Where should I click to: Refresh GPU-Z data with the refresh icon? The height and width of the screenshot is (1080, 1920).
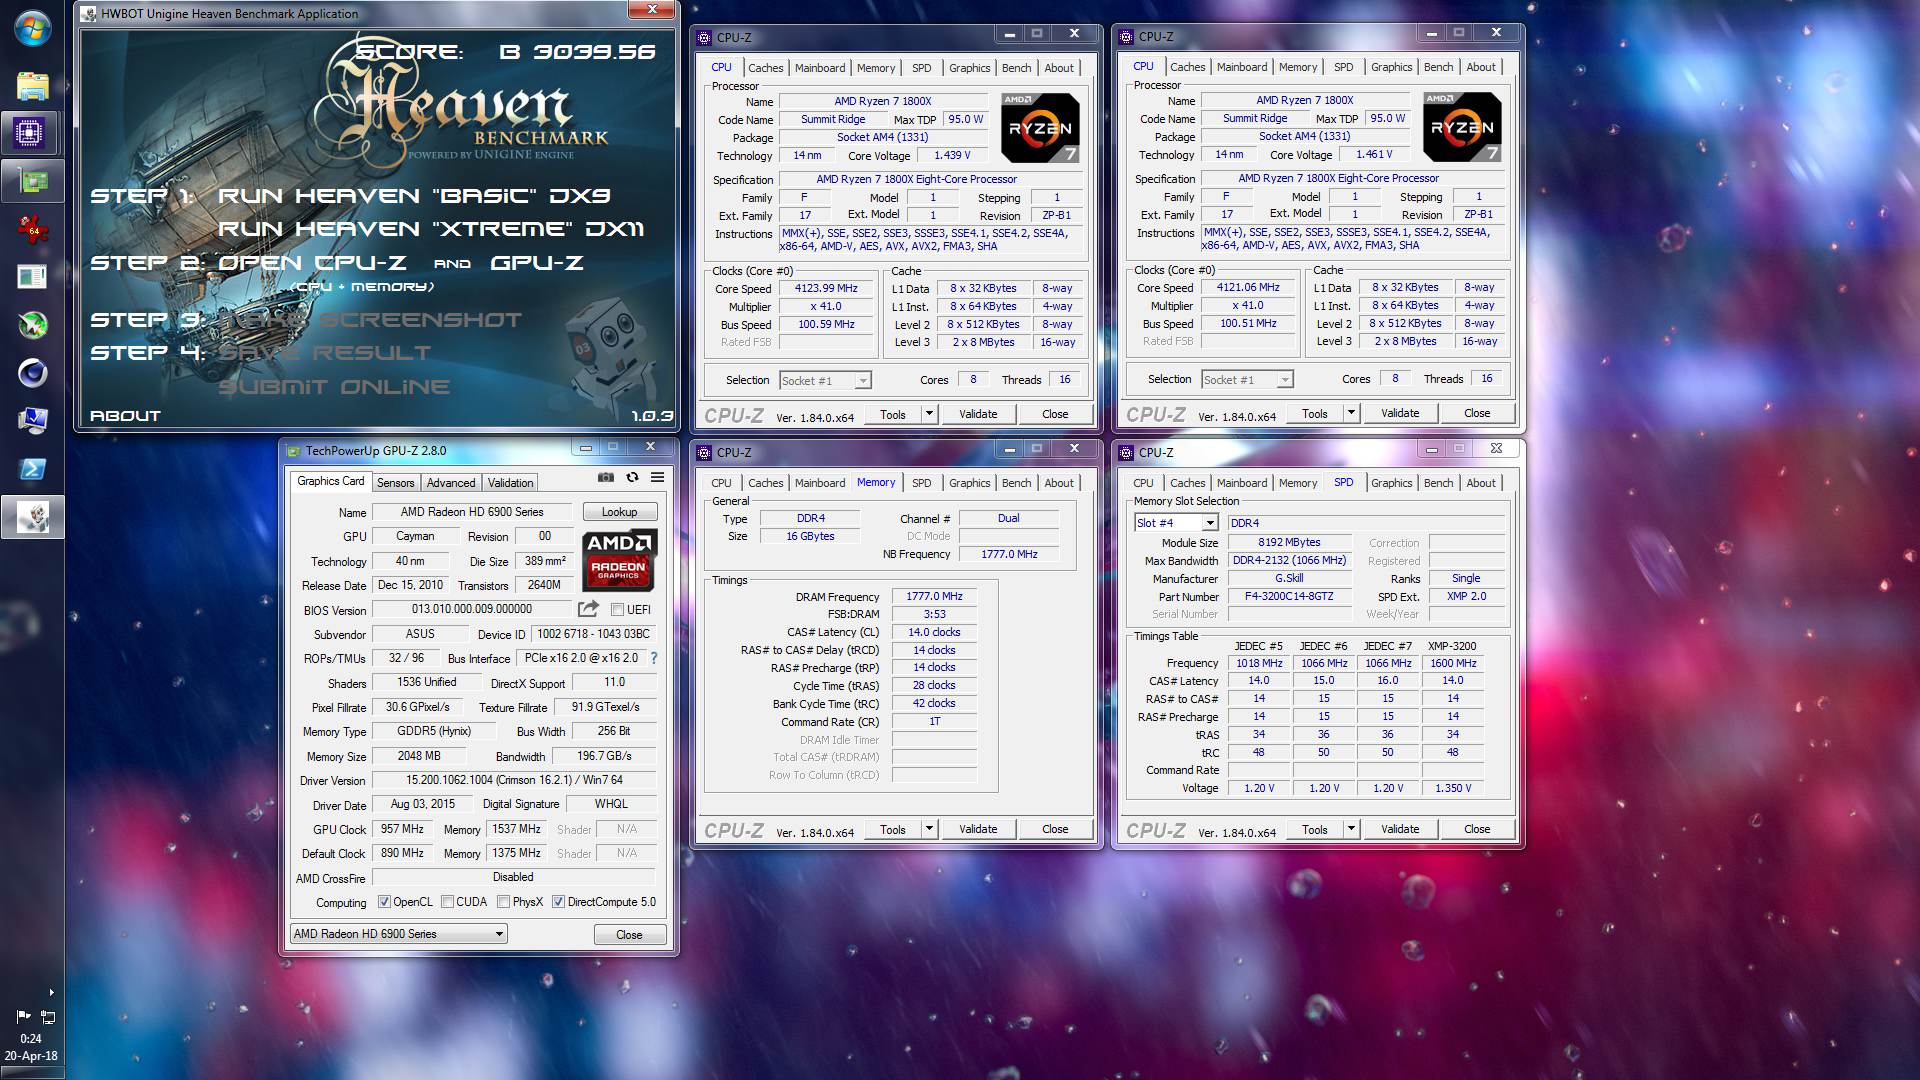click(x=632, y=478)
